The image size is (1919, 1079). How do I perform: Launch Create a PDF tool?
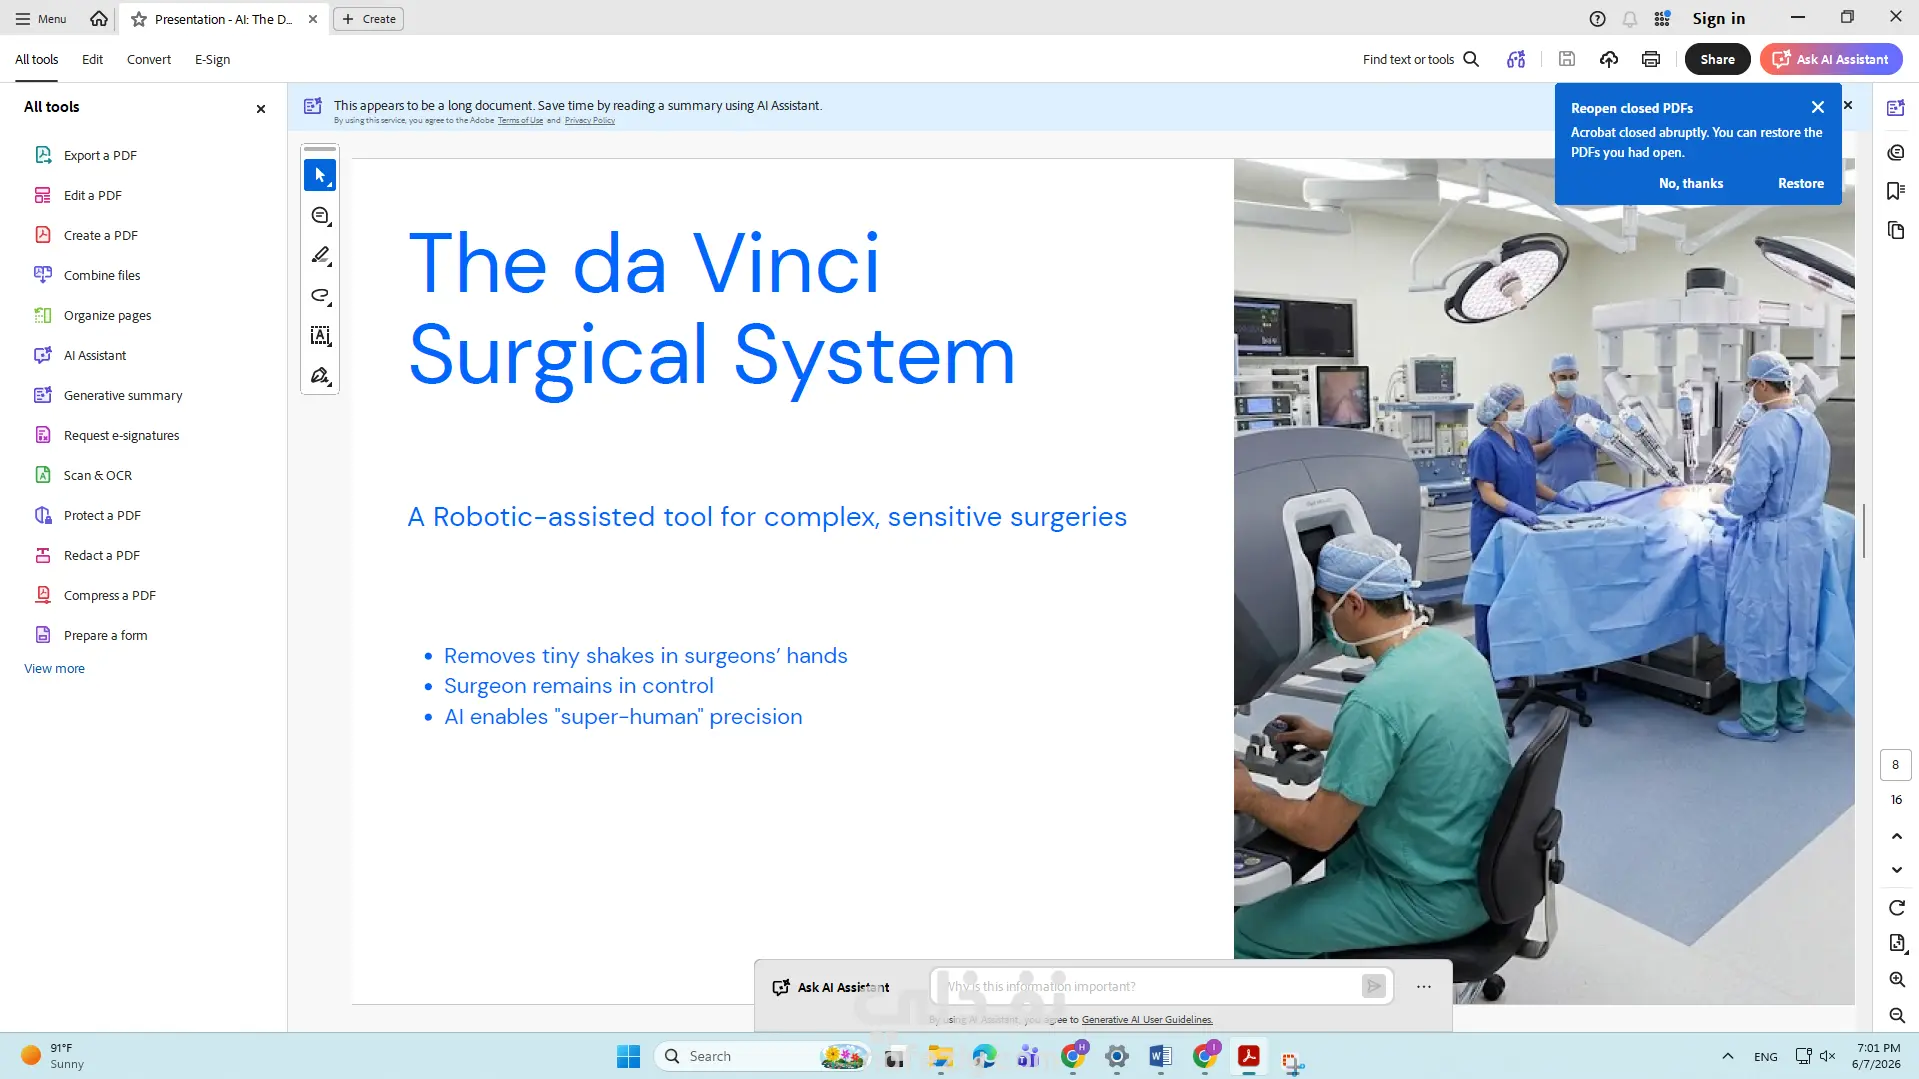click(x=100, y=235)
